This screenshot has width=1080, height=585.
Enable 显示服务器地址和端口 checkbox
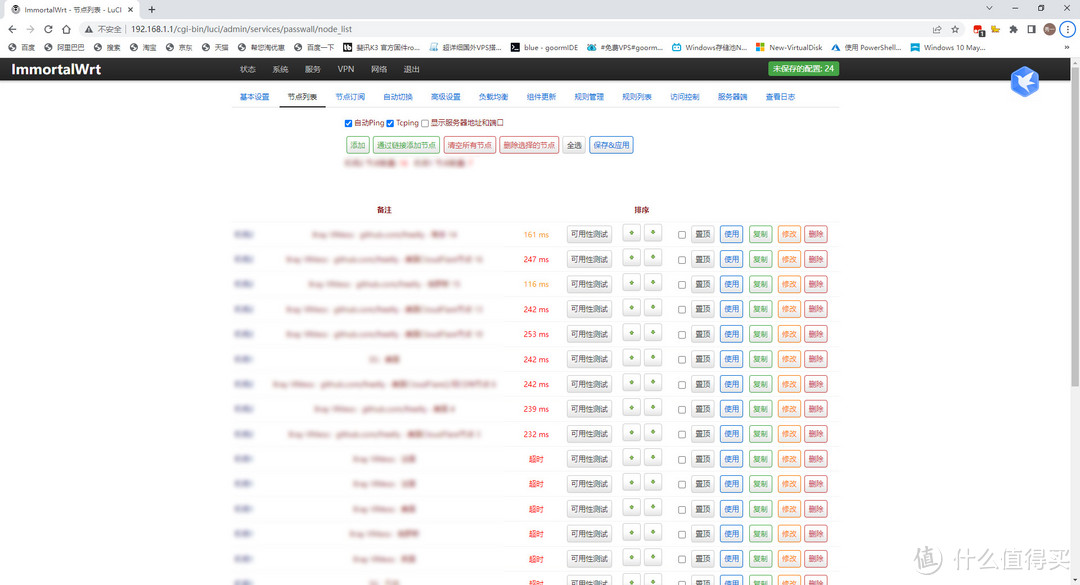pos(425,123)
